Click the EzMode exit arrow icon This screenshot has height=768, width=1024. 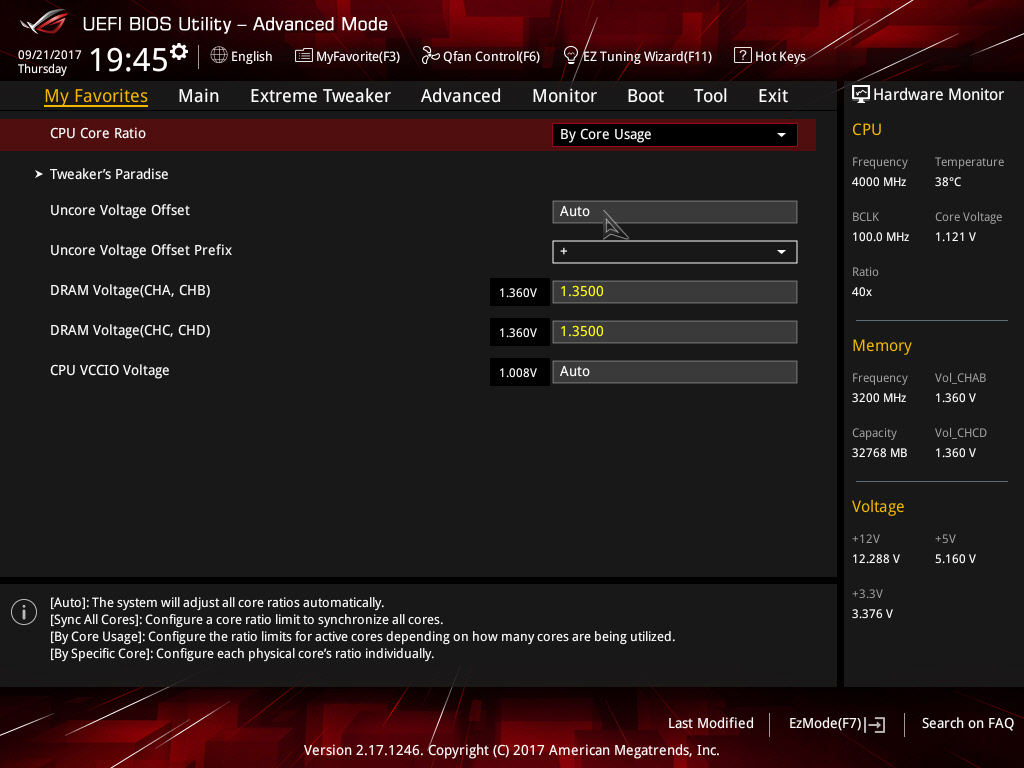tap(875, 724)
